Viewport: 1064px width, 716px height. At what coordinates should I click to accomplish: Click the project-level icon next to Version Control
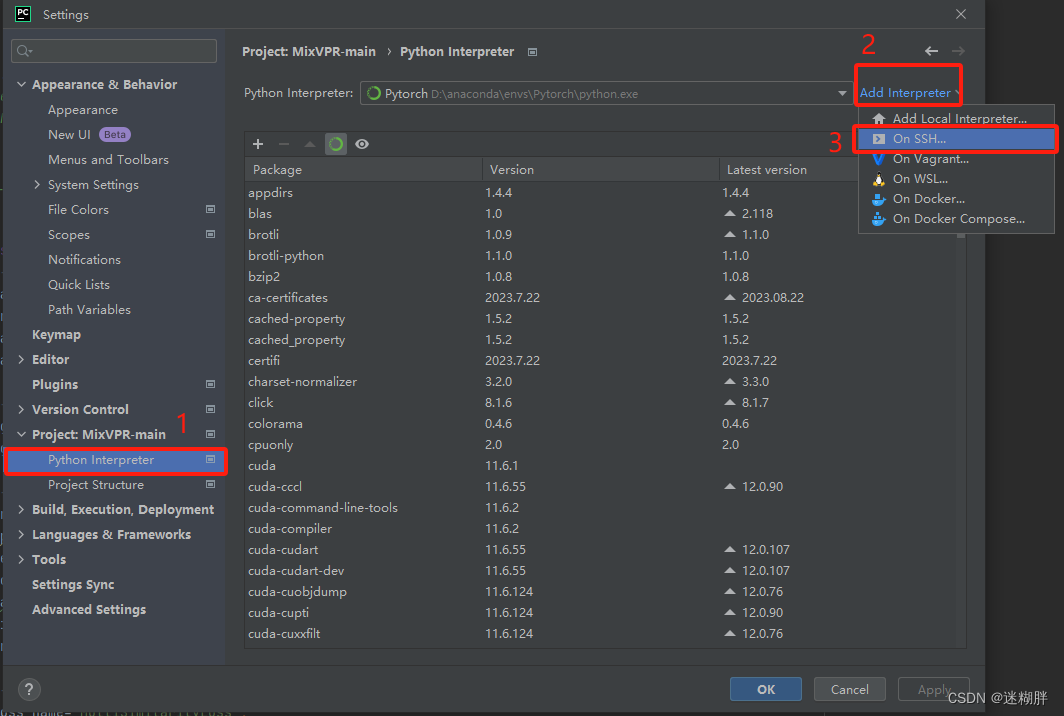point(210,409)
